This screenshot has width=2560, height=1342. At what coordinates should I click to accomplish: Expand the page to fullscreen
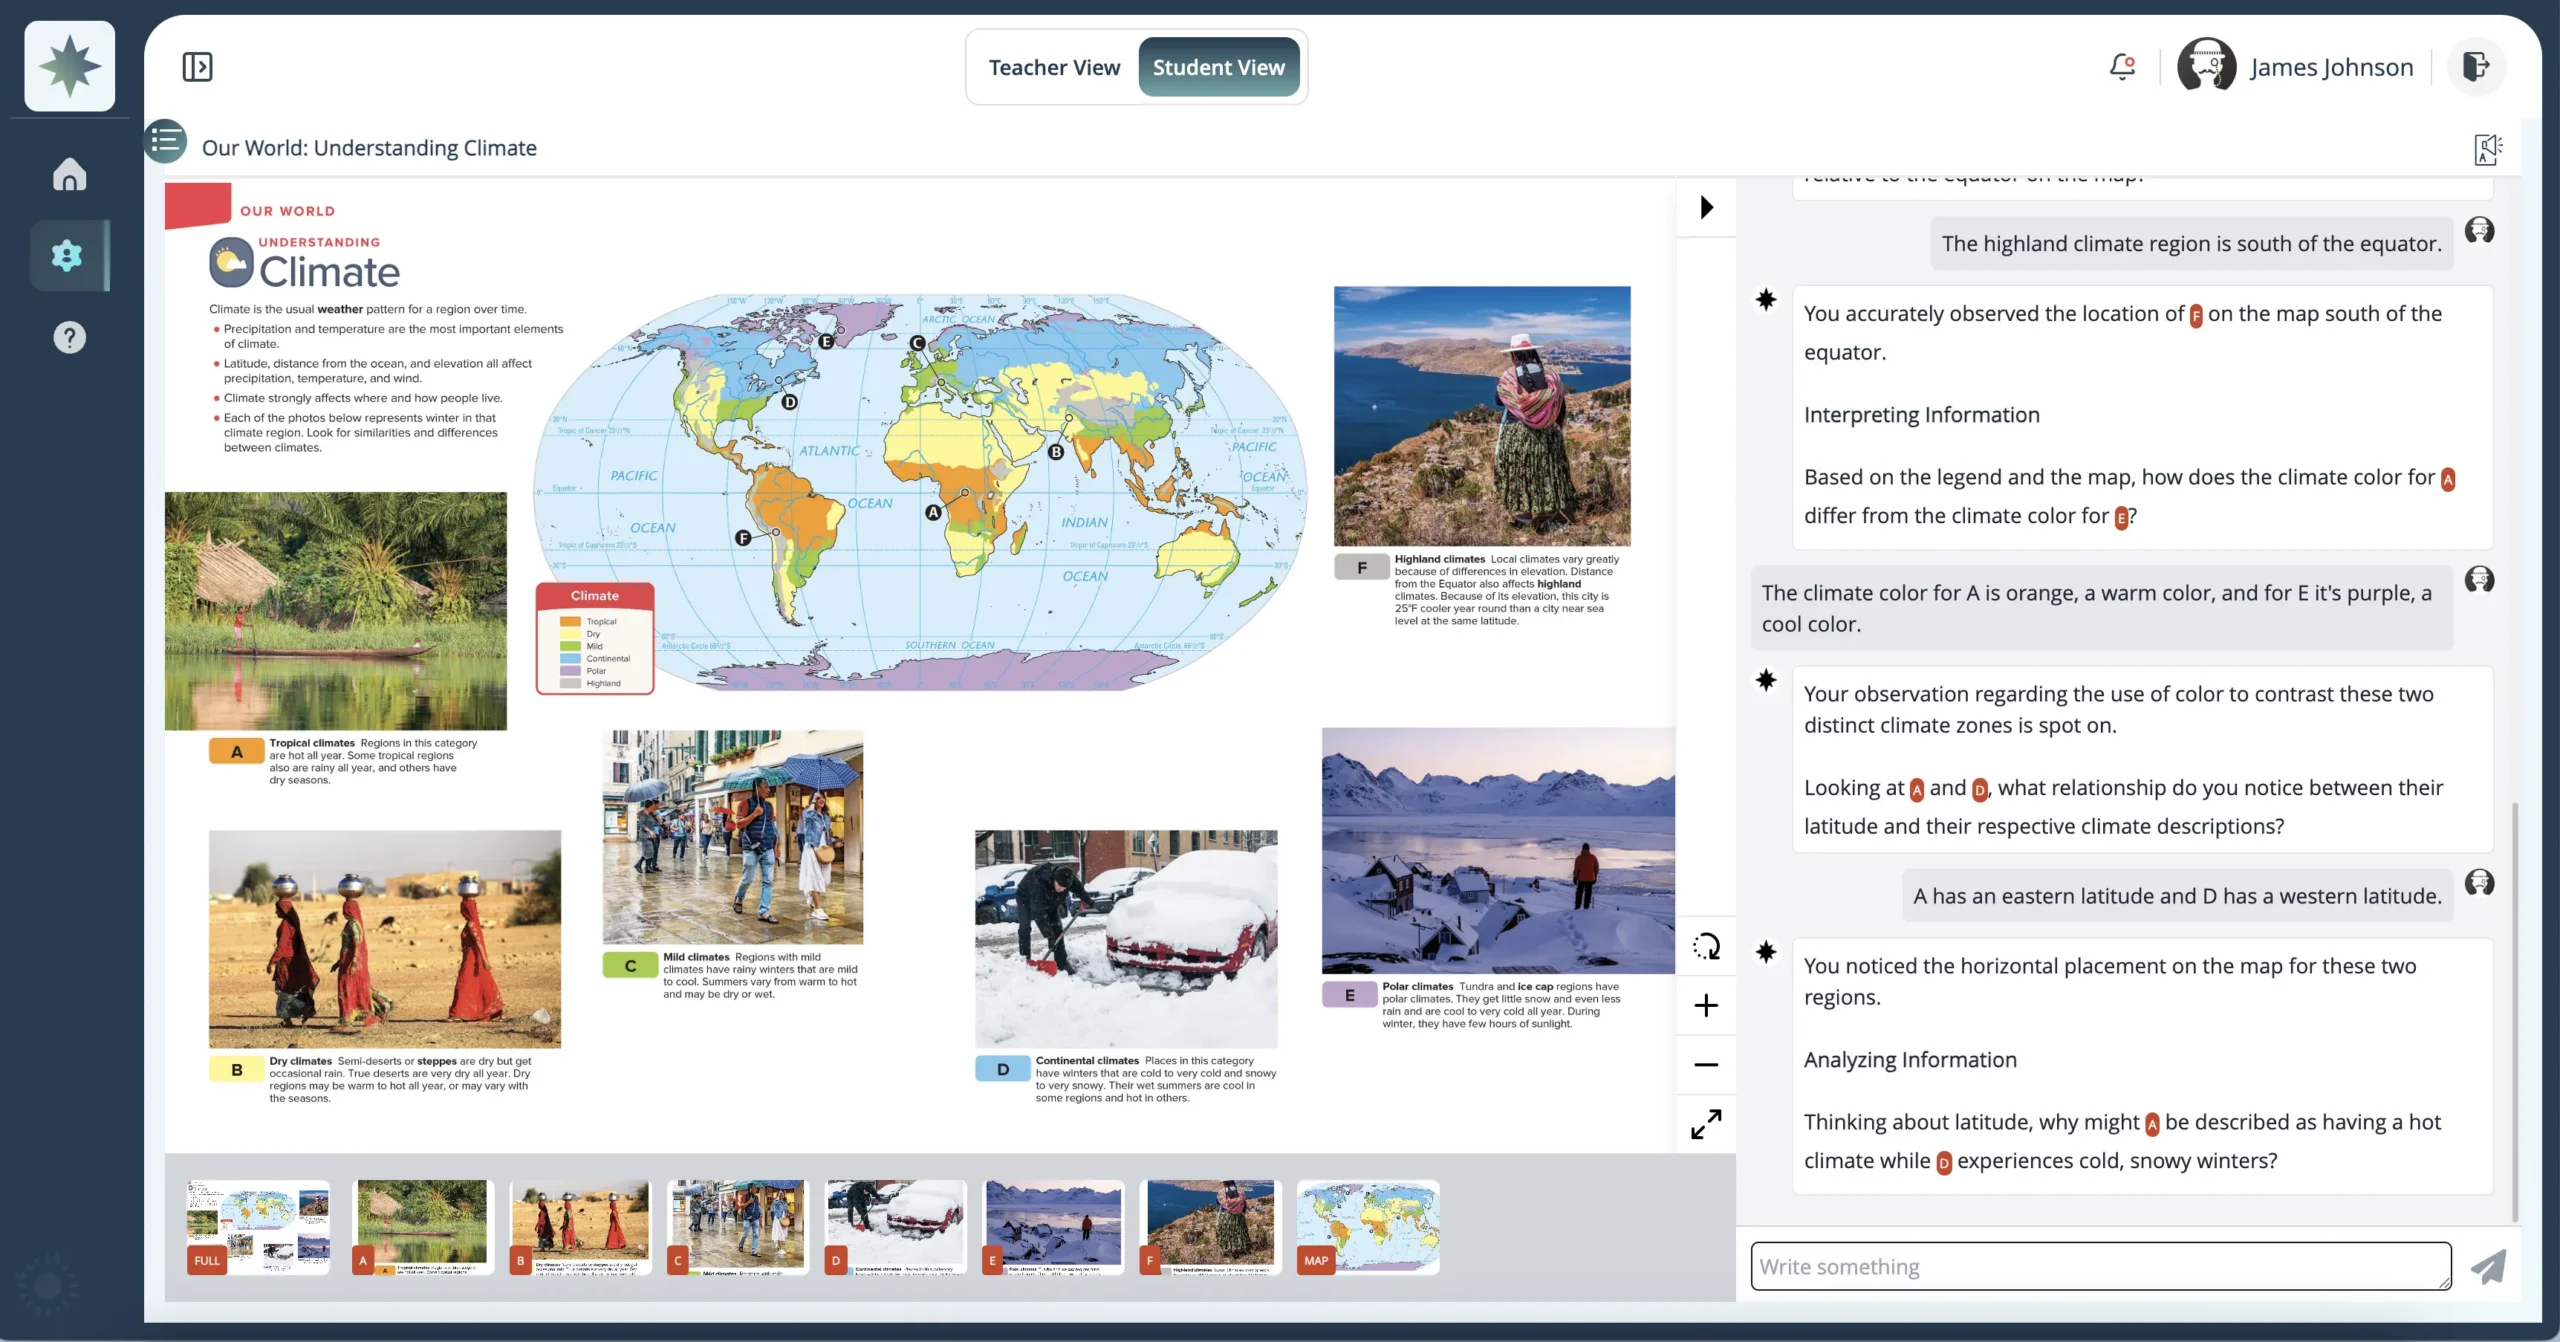(x=1706, y=1124)
